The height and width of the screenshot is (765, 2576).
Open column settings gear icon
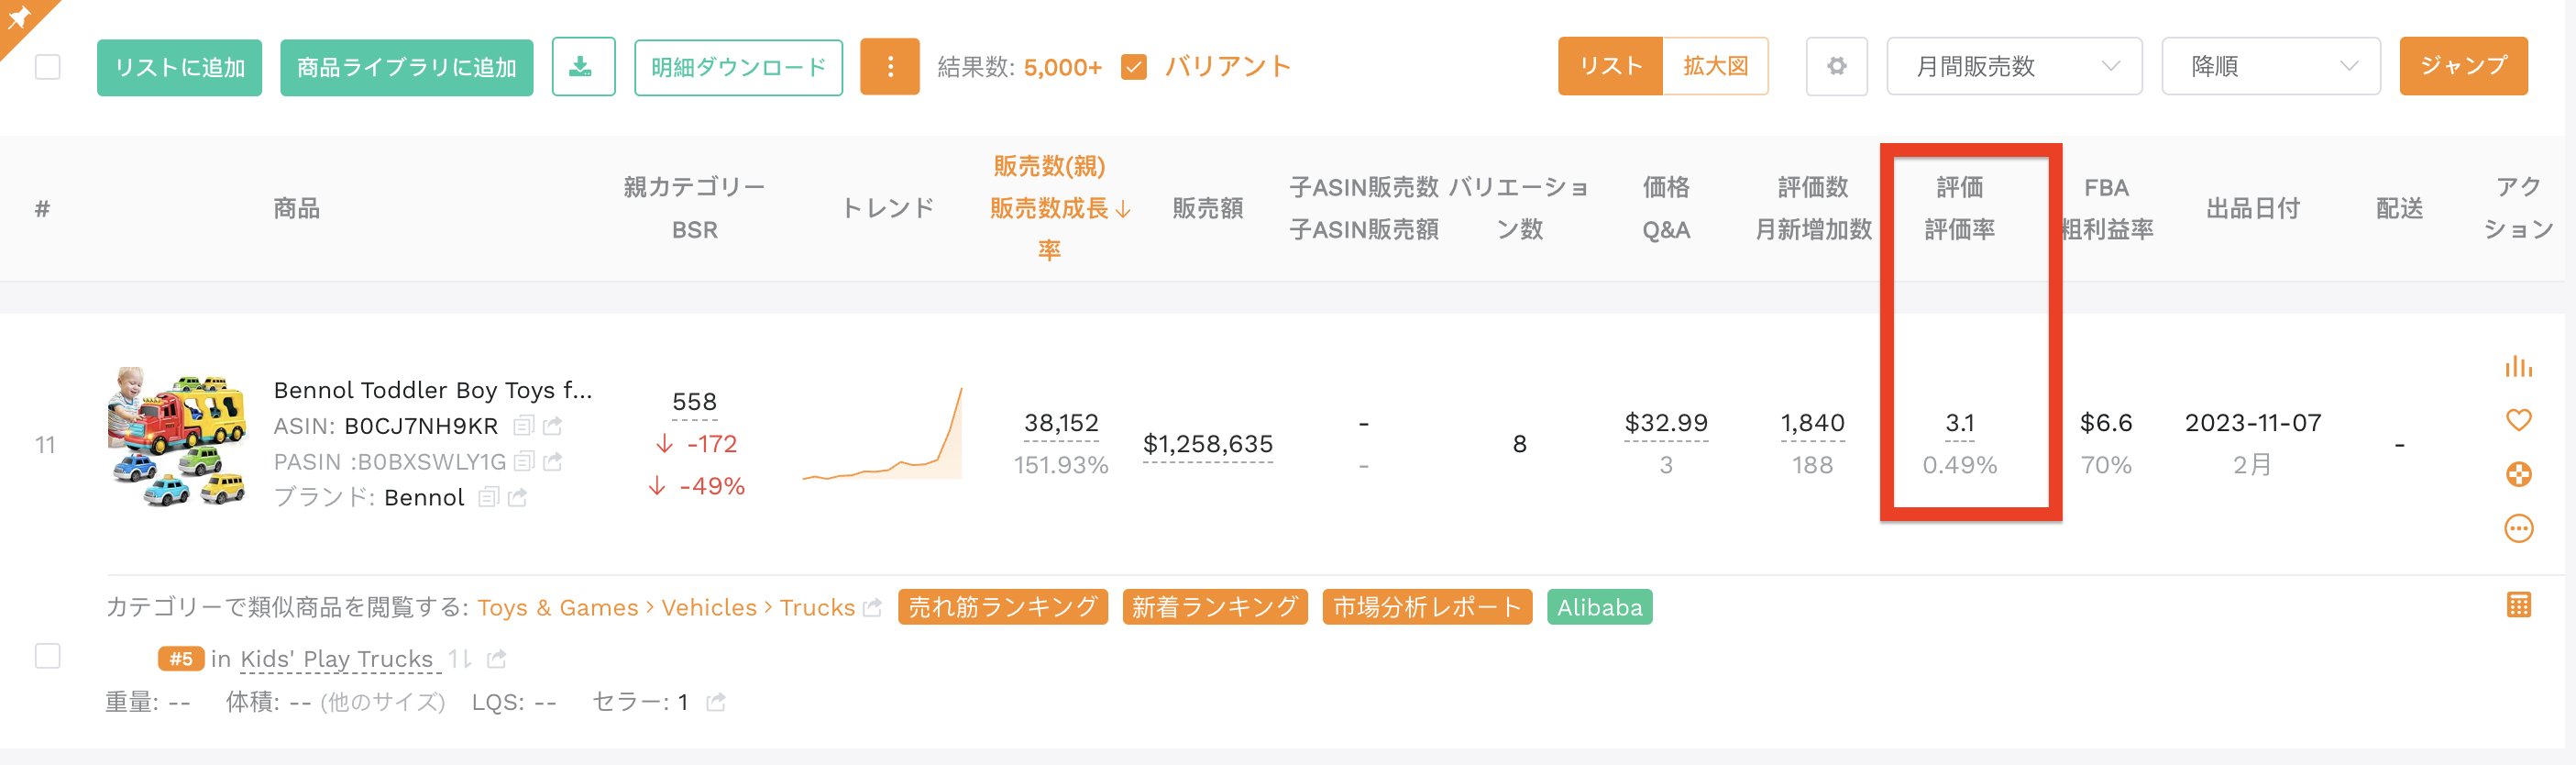[x=1836, y=67]
